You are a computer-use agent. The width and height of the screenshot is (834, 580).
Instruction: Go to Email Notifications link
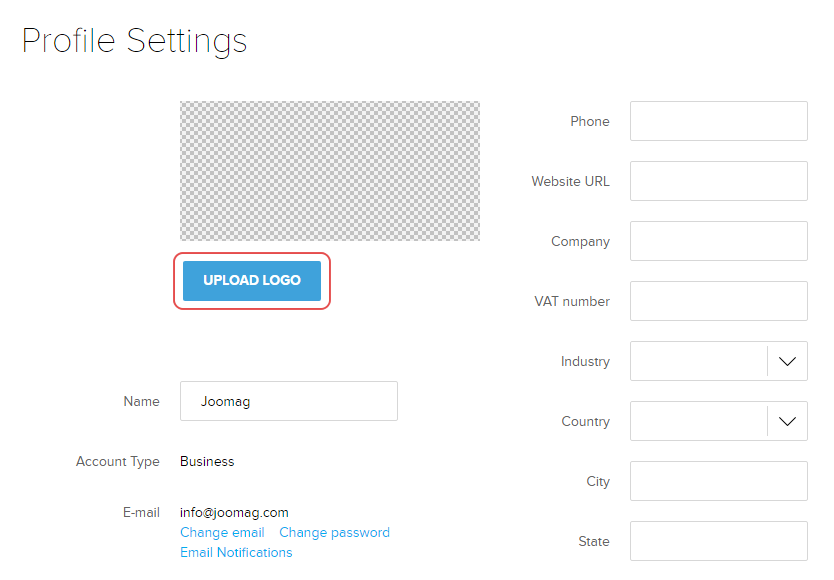tap(236, 553)
